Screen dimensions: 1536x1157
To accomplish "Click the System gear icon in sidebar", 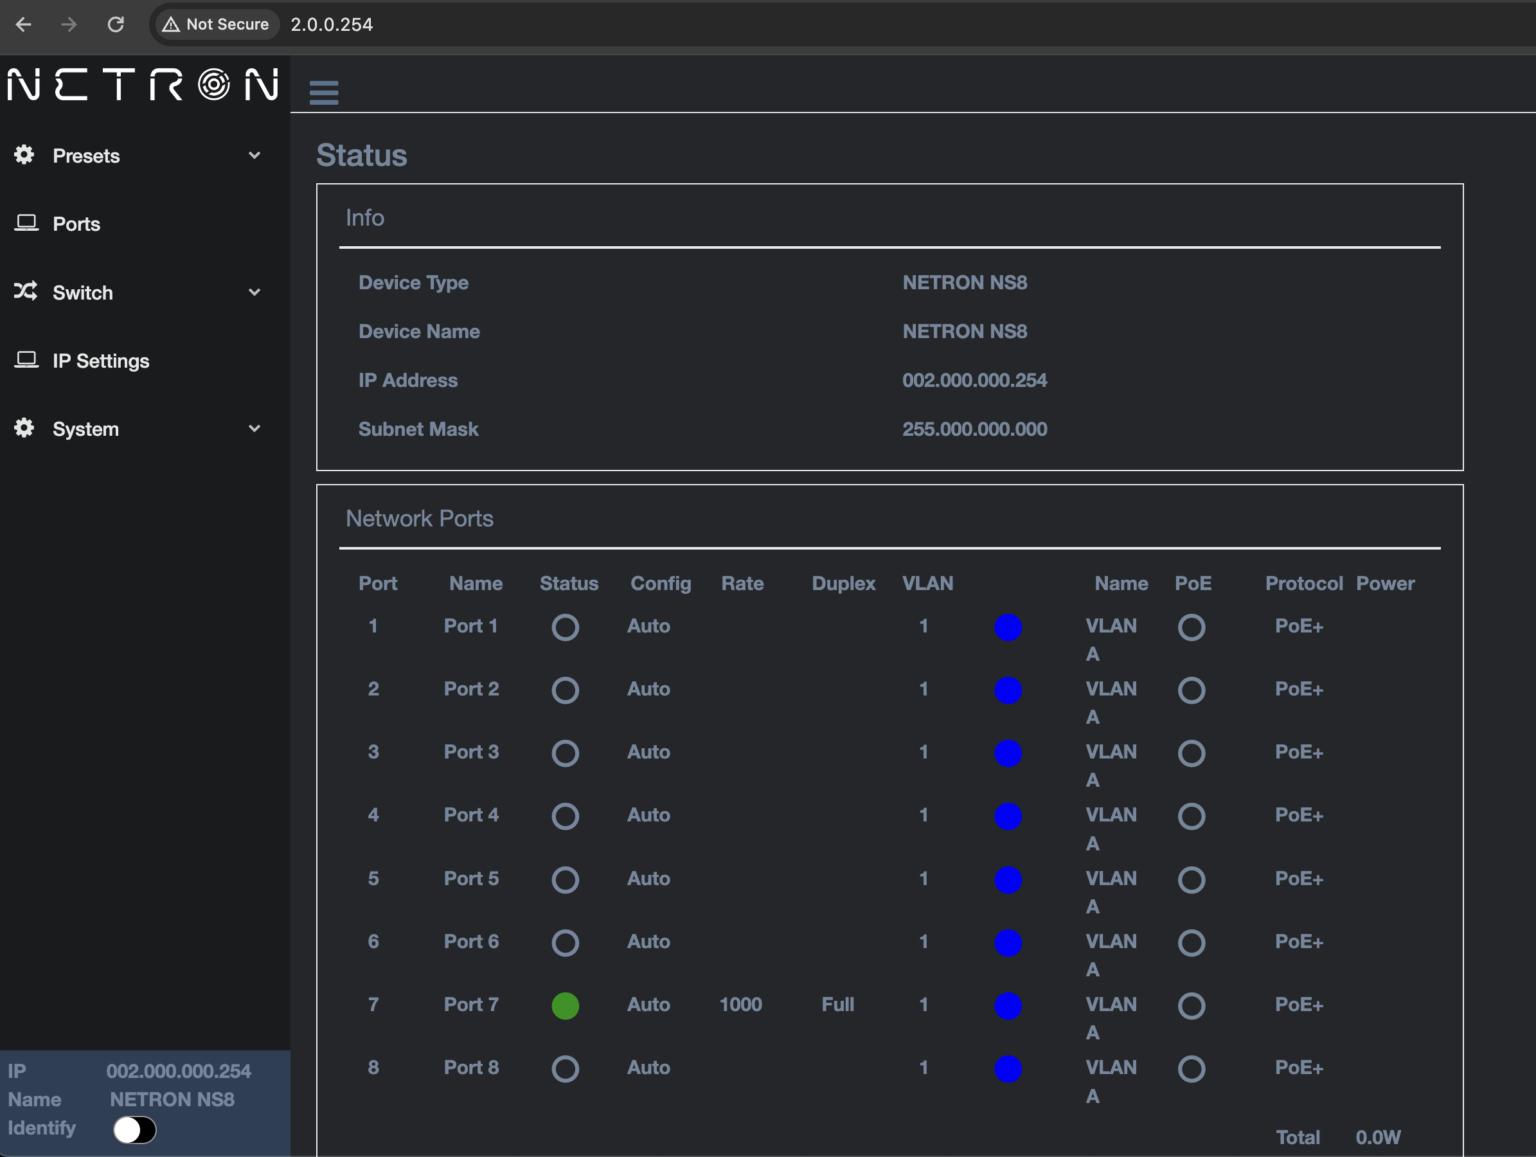I will [x=22, y=428].
